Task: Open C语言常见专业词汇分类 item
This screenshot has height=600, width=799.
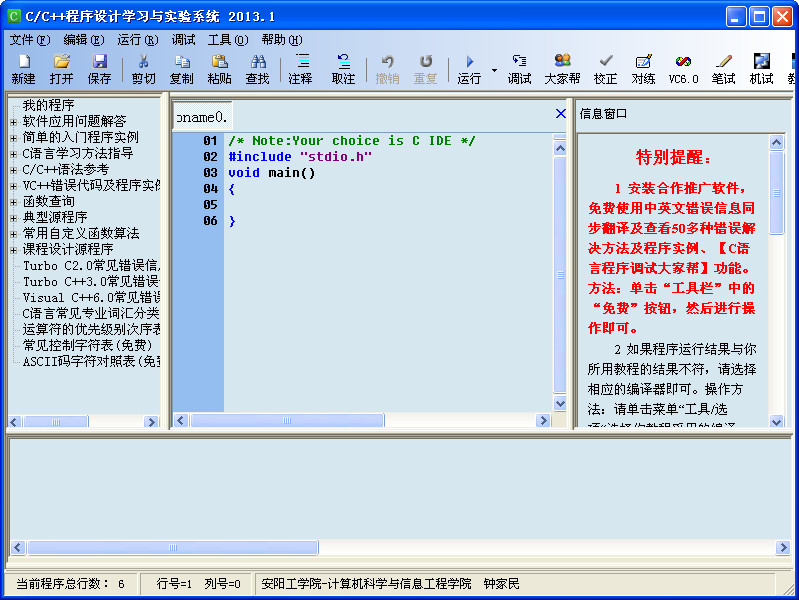Action: coord(91,314)
